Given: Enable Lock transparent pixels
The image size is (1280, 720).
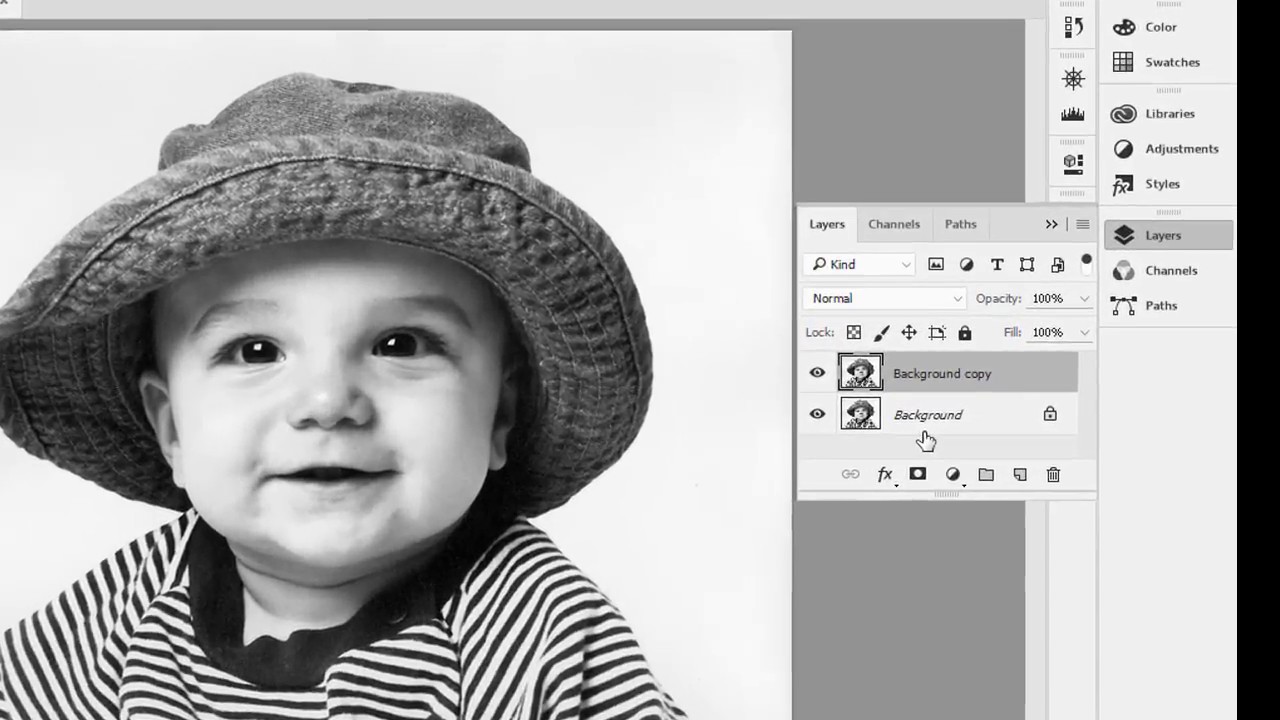Looking at the screenshot, I should 853,332.
